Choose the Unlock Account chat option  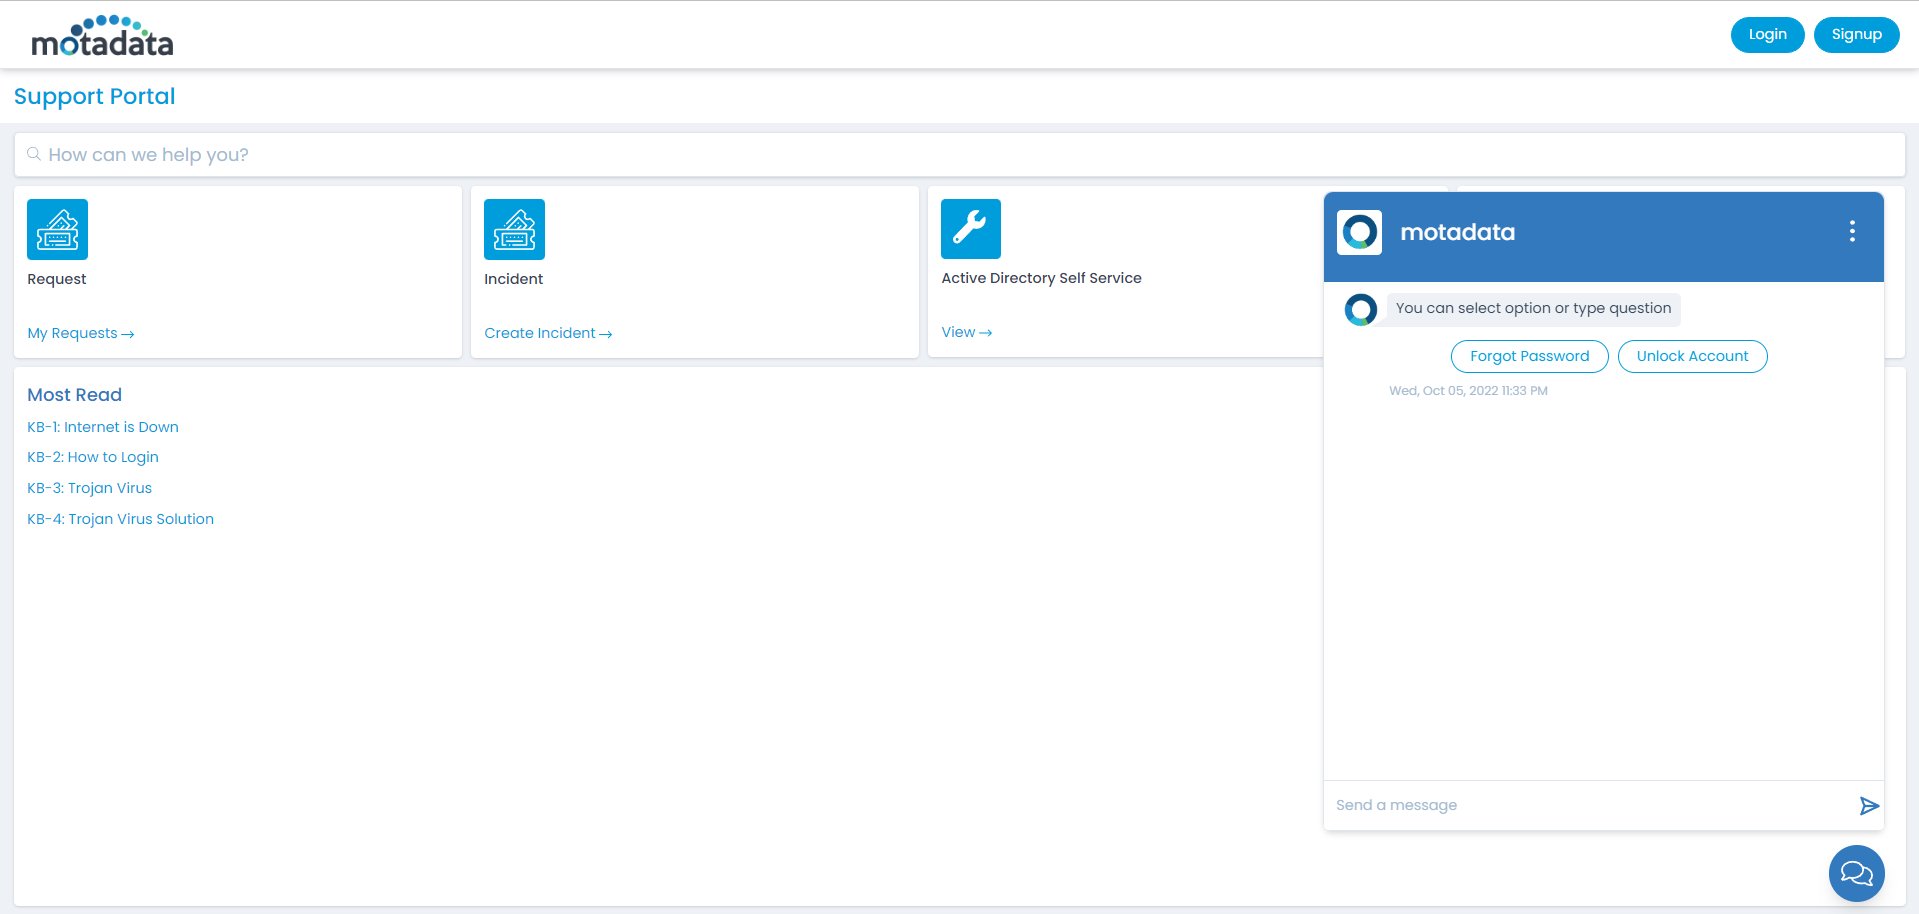pos(1692,357)
